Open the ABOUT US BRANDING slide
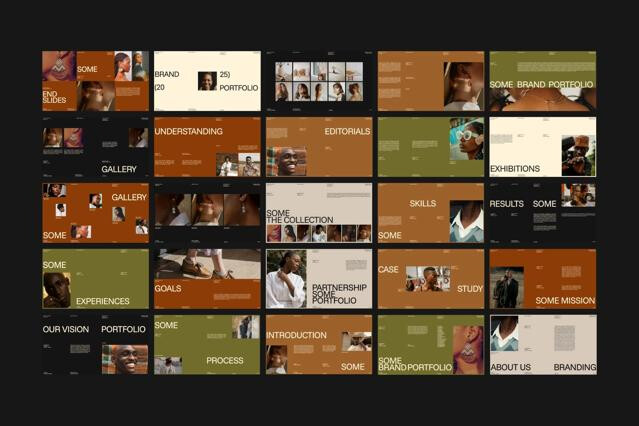Screen dimensions: 639x426 [543, 344]
